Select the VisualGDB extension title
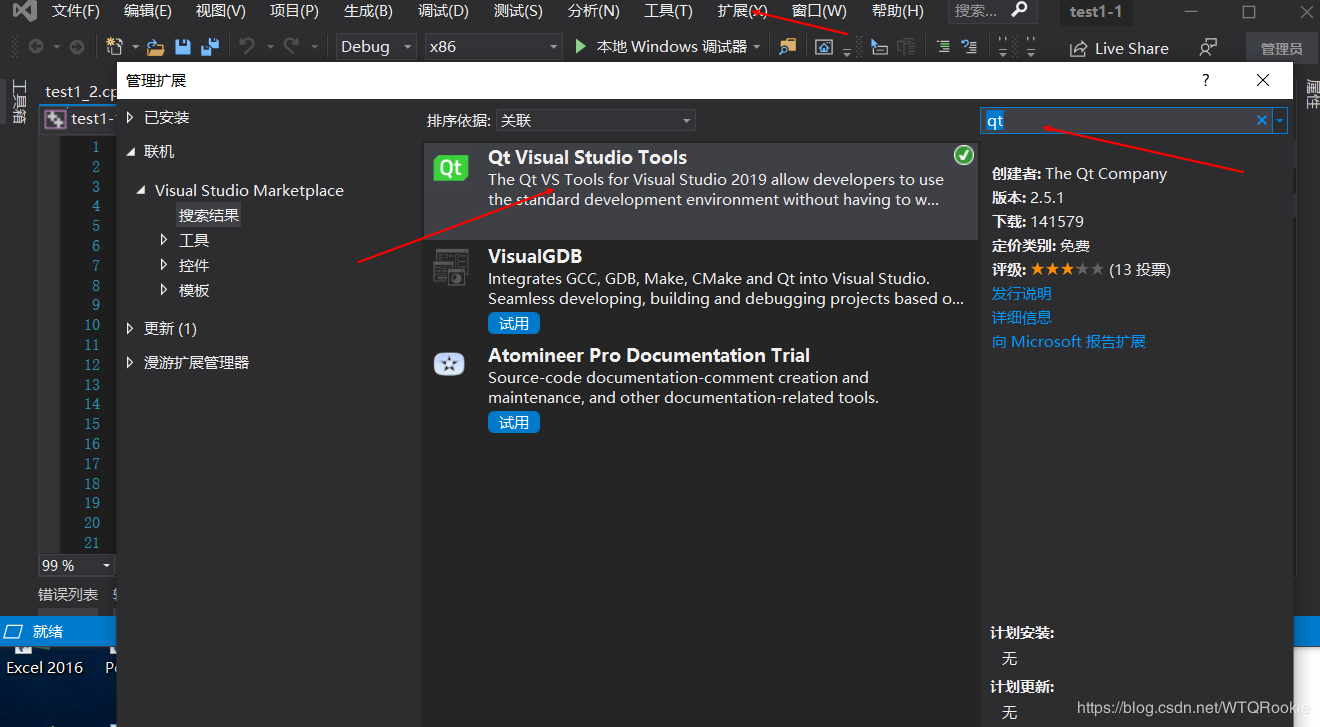 (535, 256)
